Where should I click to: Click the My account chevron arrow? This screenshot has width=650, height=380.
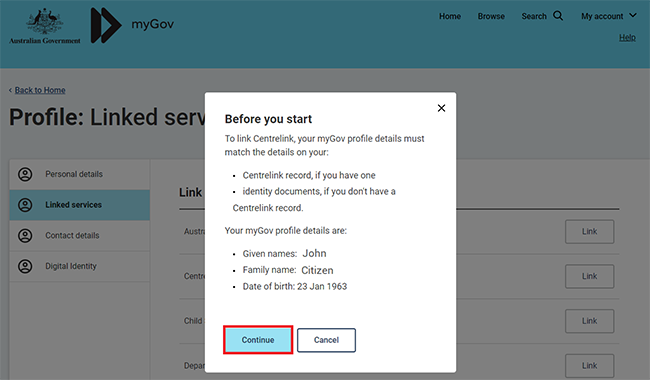pos(633,15)
